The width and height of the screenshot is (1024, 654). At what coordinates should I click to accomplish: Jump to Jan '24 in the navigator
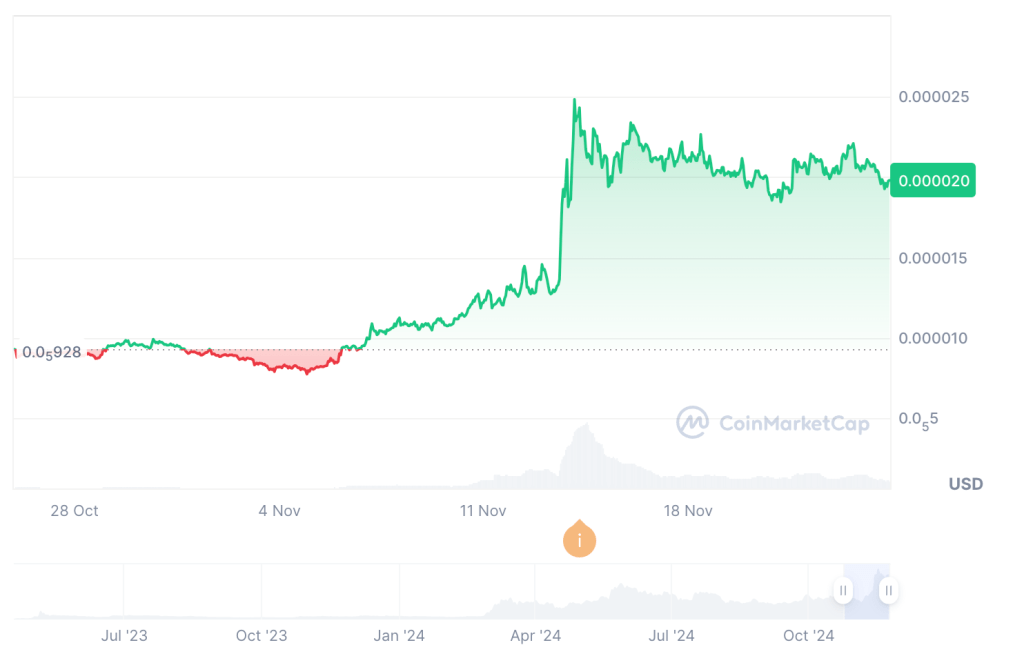pos(399,636)
